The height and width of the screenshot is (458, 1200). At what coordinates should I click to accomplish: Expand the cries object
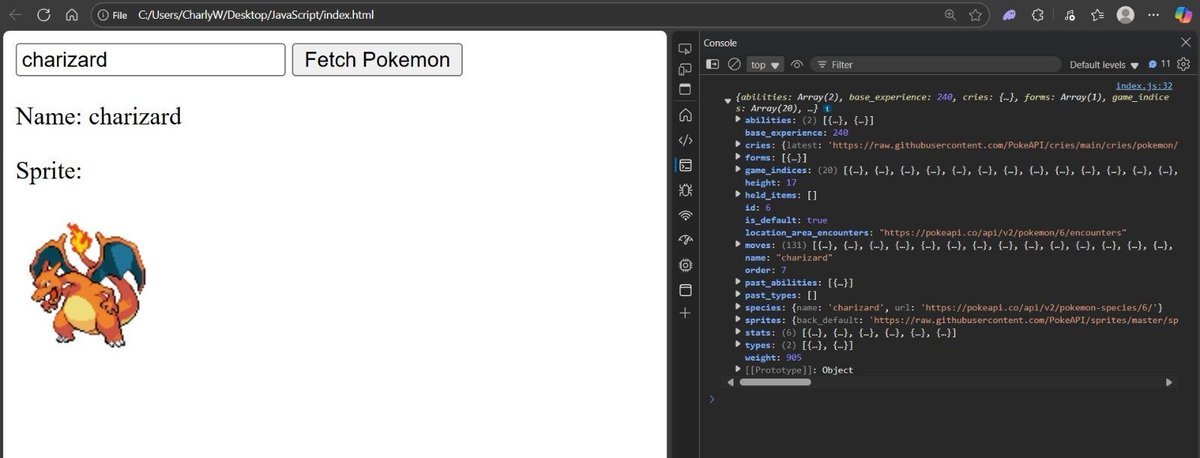[x=738, y=145]
